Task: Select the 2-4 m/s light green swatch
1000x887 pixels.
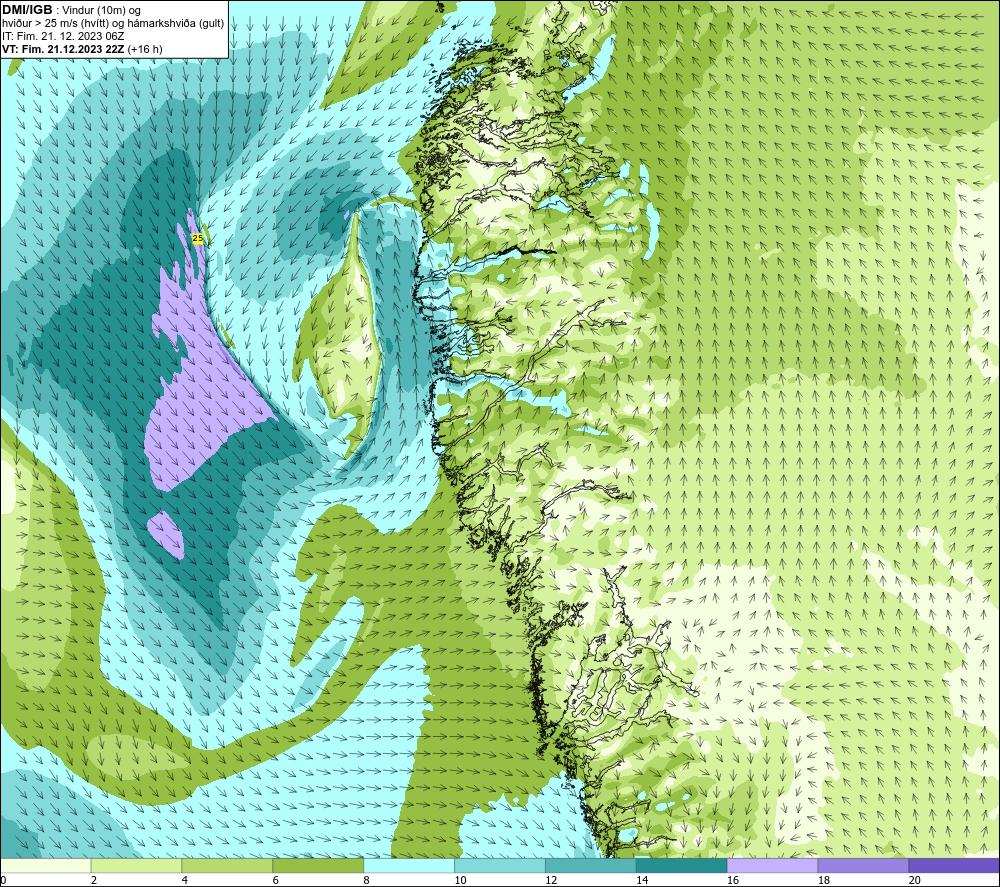Action: click(136, 865)
